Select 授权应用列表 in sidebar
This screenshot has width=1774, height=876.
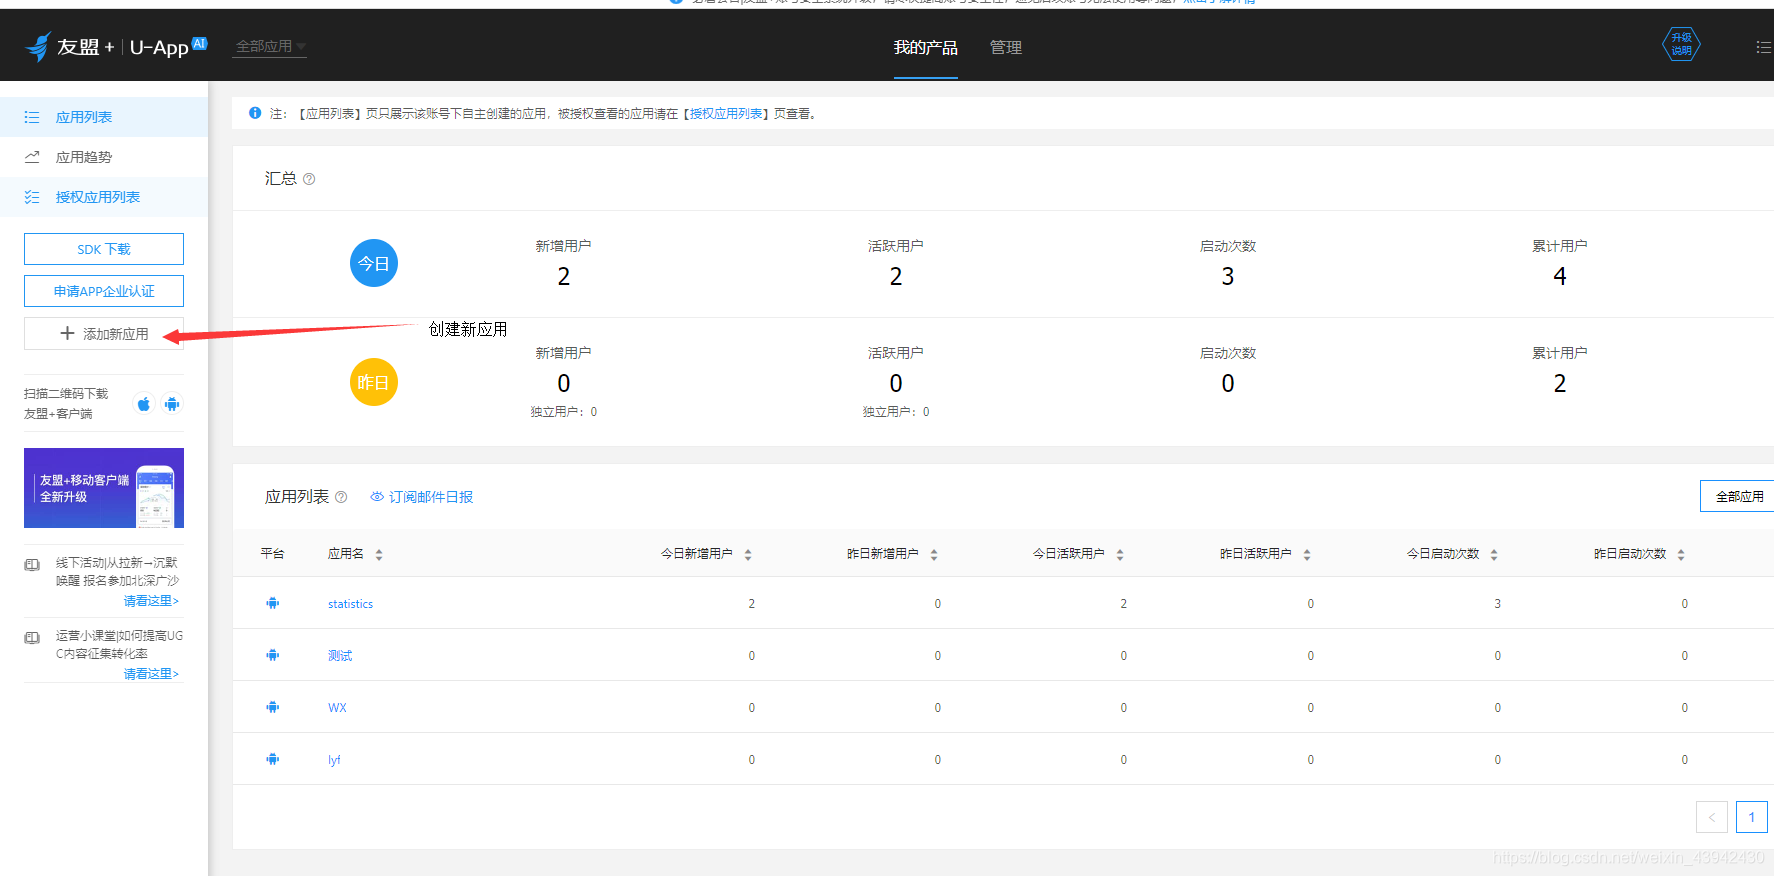104,197
